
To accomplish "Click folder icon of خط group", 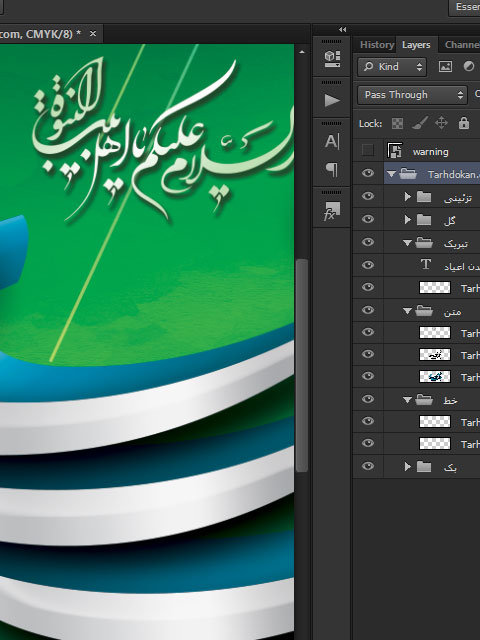I will click(424, 400).
